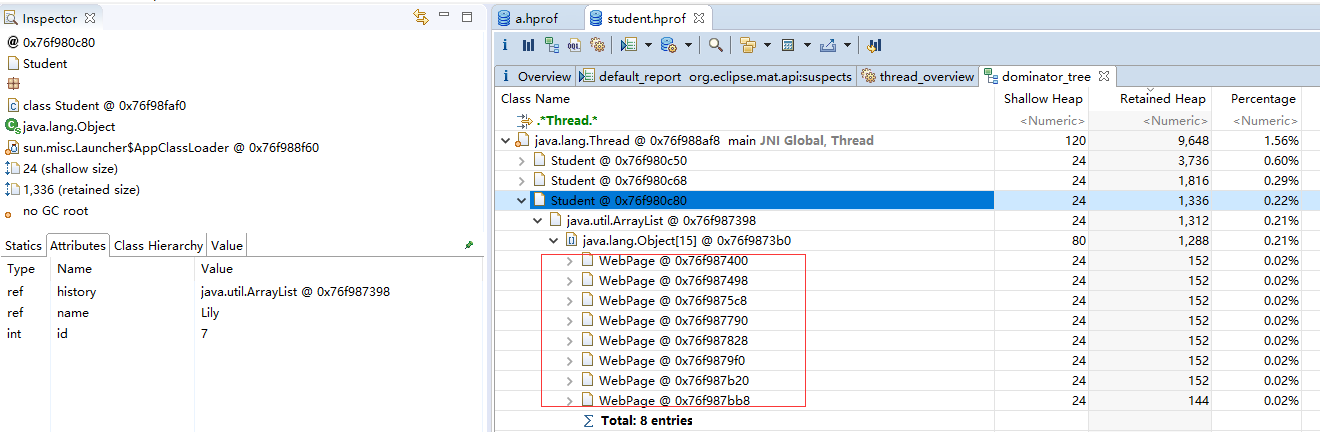Expand WebPage @ 0x76f987bb8 row
The width and height of the screenshot is (1320, 432).
(x=569, y=401)
